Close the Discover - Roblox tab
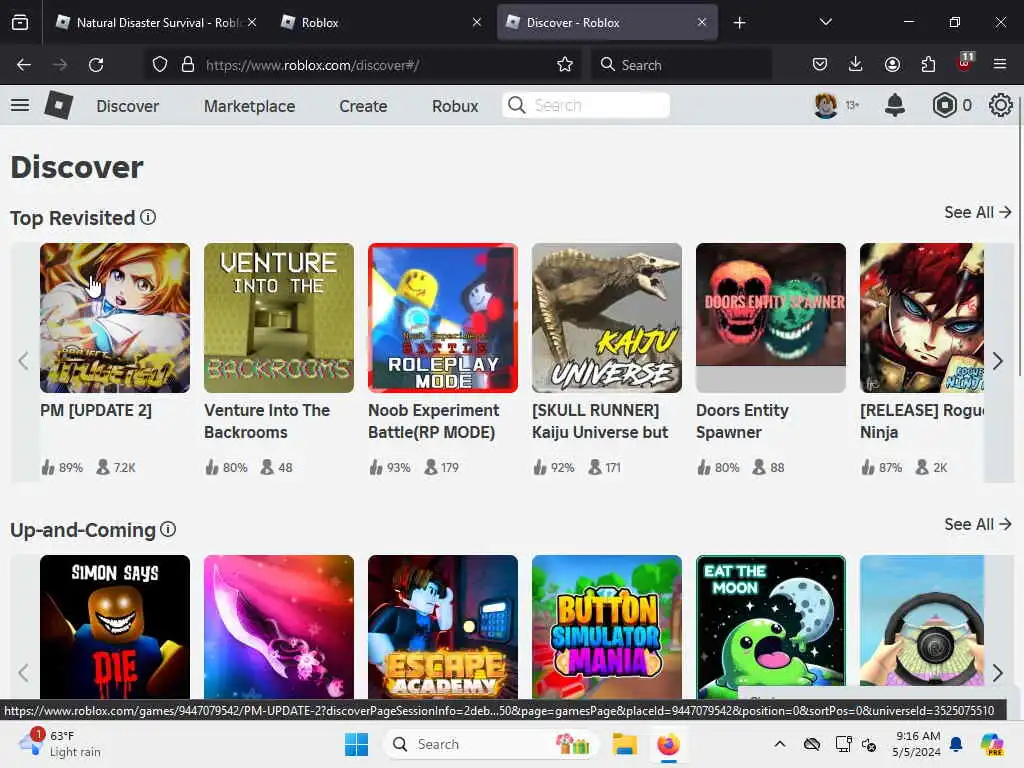The height and width of the screenshot is (768, 1024). tap(701, 22)
